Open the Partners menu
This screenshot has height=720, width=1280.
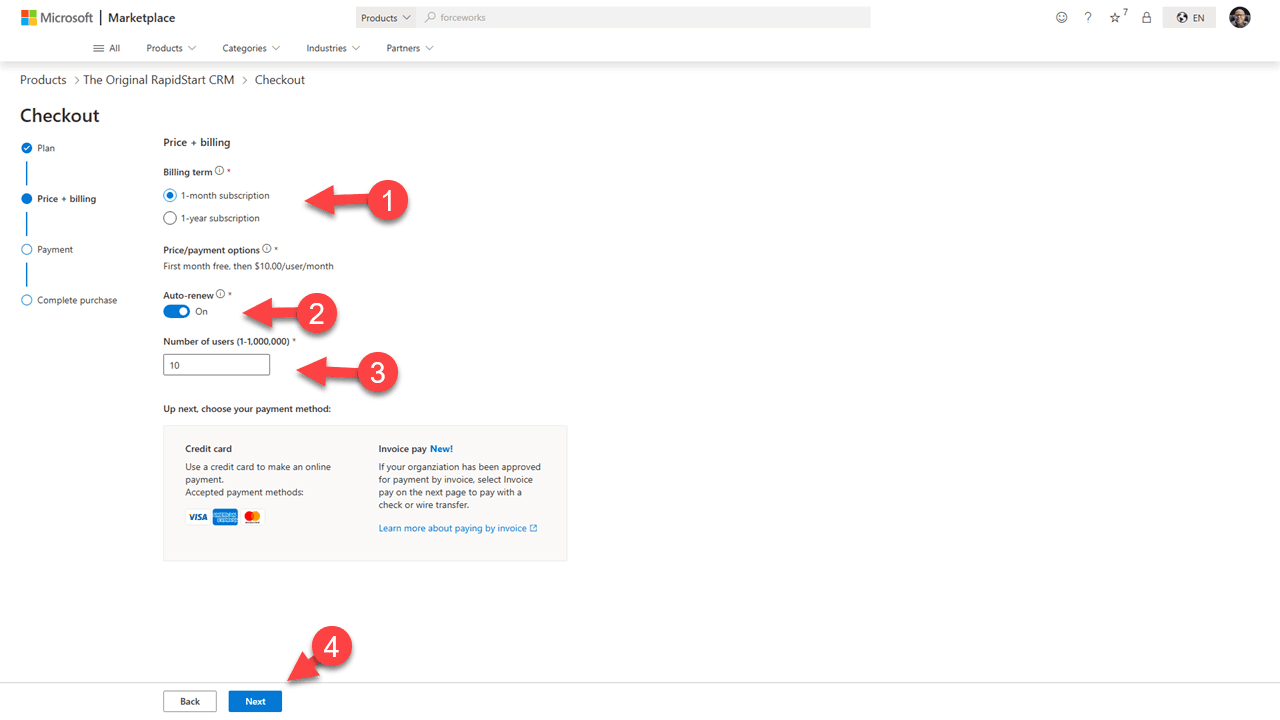pyautogui.click(x=410, y=48)
